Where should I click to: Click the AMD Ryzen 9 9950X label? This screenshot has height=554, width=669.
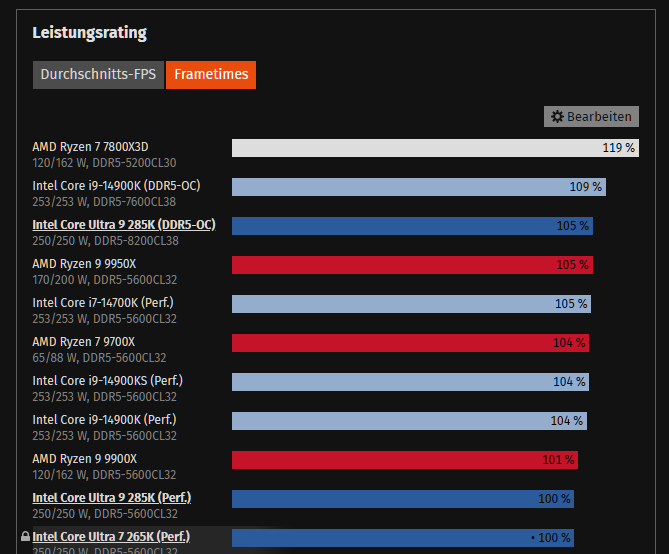[84, 264]
